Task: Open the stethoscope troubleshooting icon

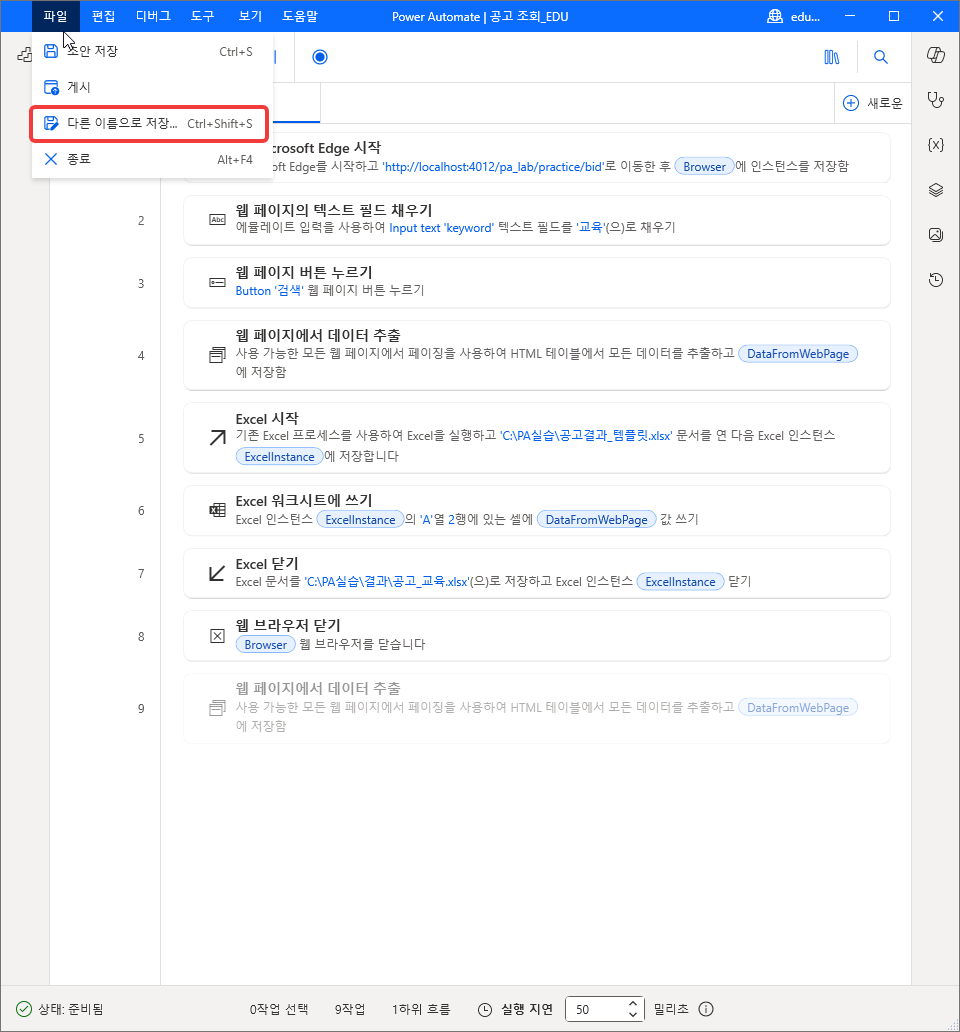Action: [936, 100]
